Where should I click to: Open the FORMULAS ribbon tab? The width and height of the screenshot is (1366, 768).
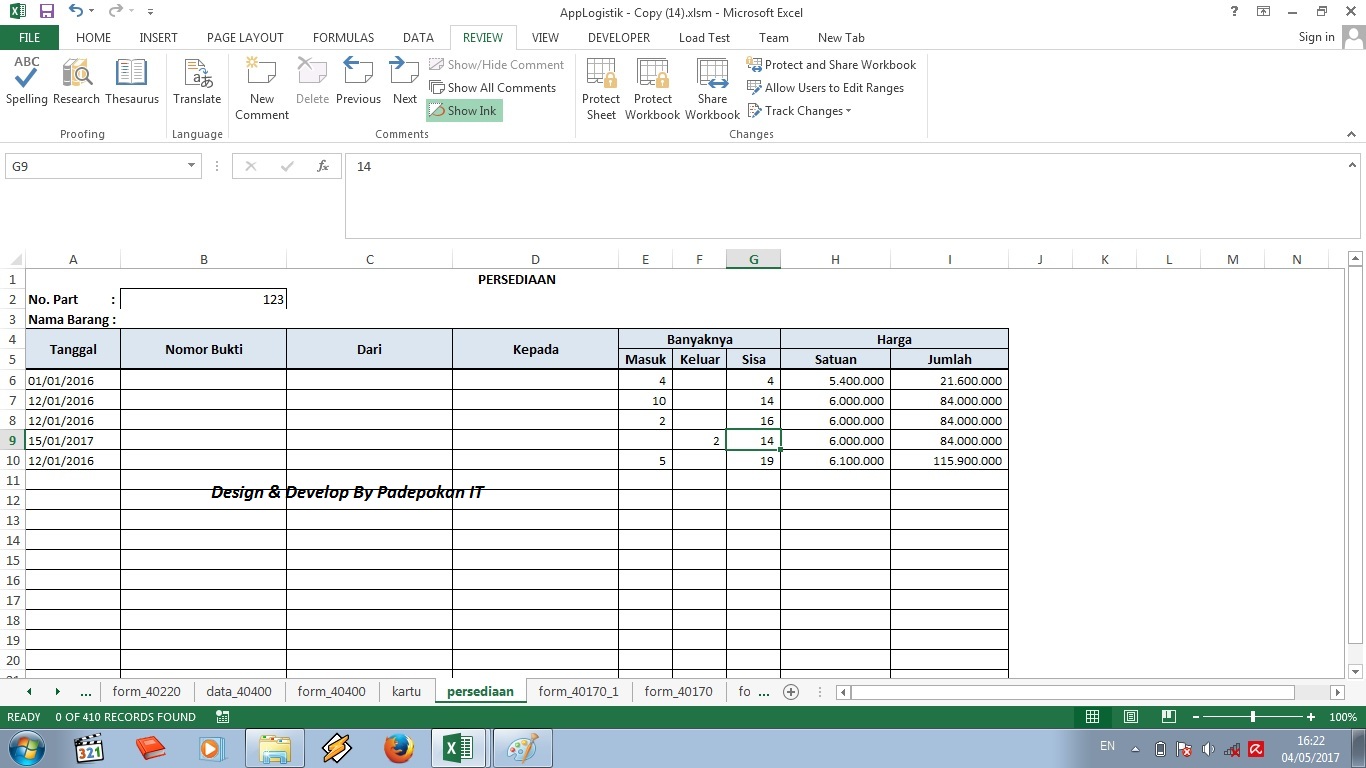point(343,38)
